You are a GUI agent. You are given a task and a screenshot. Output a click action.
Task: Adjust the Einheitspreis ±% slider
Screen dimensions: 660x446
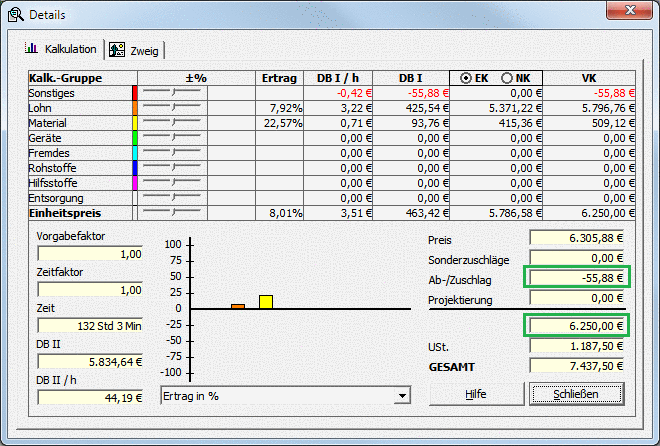tap(172, 212)
